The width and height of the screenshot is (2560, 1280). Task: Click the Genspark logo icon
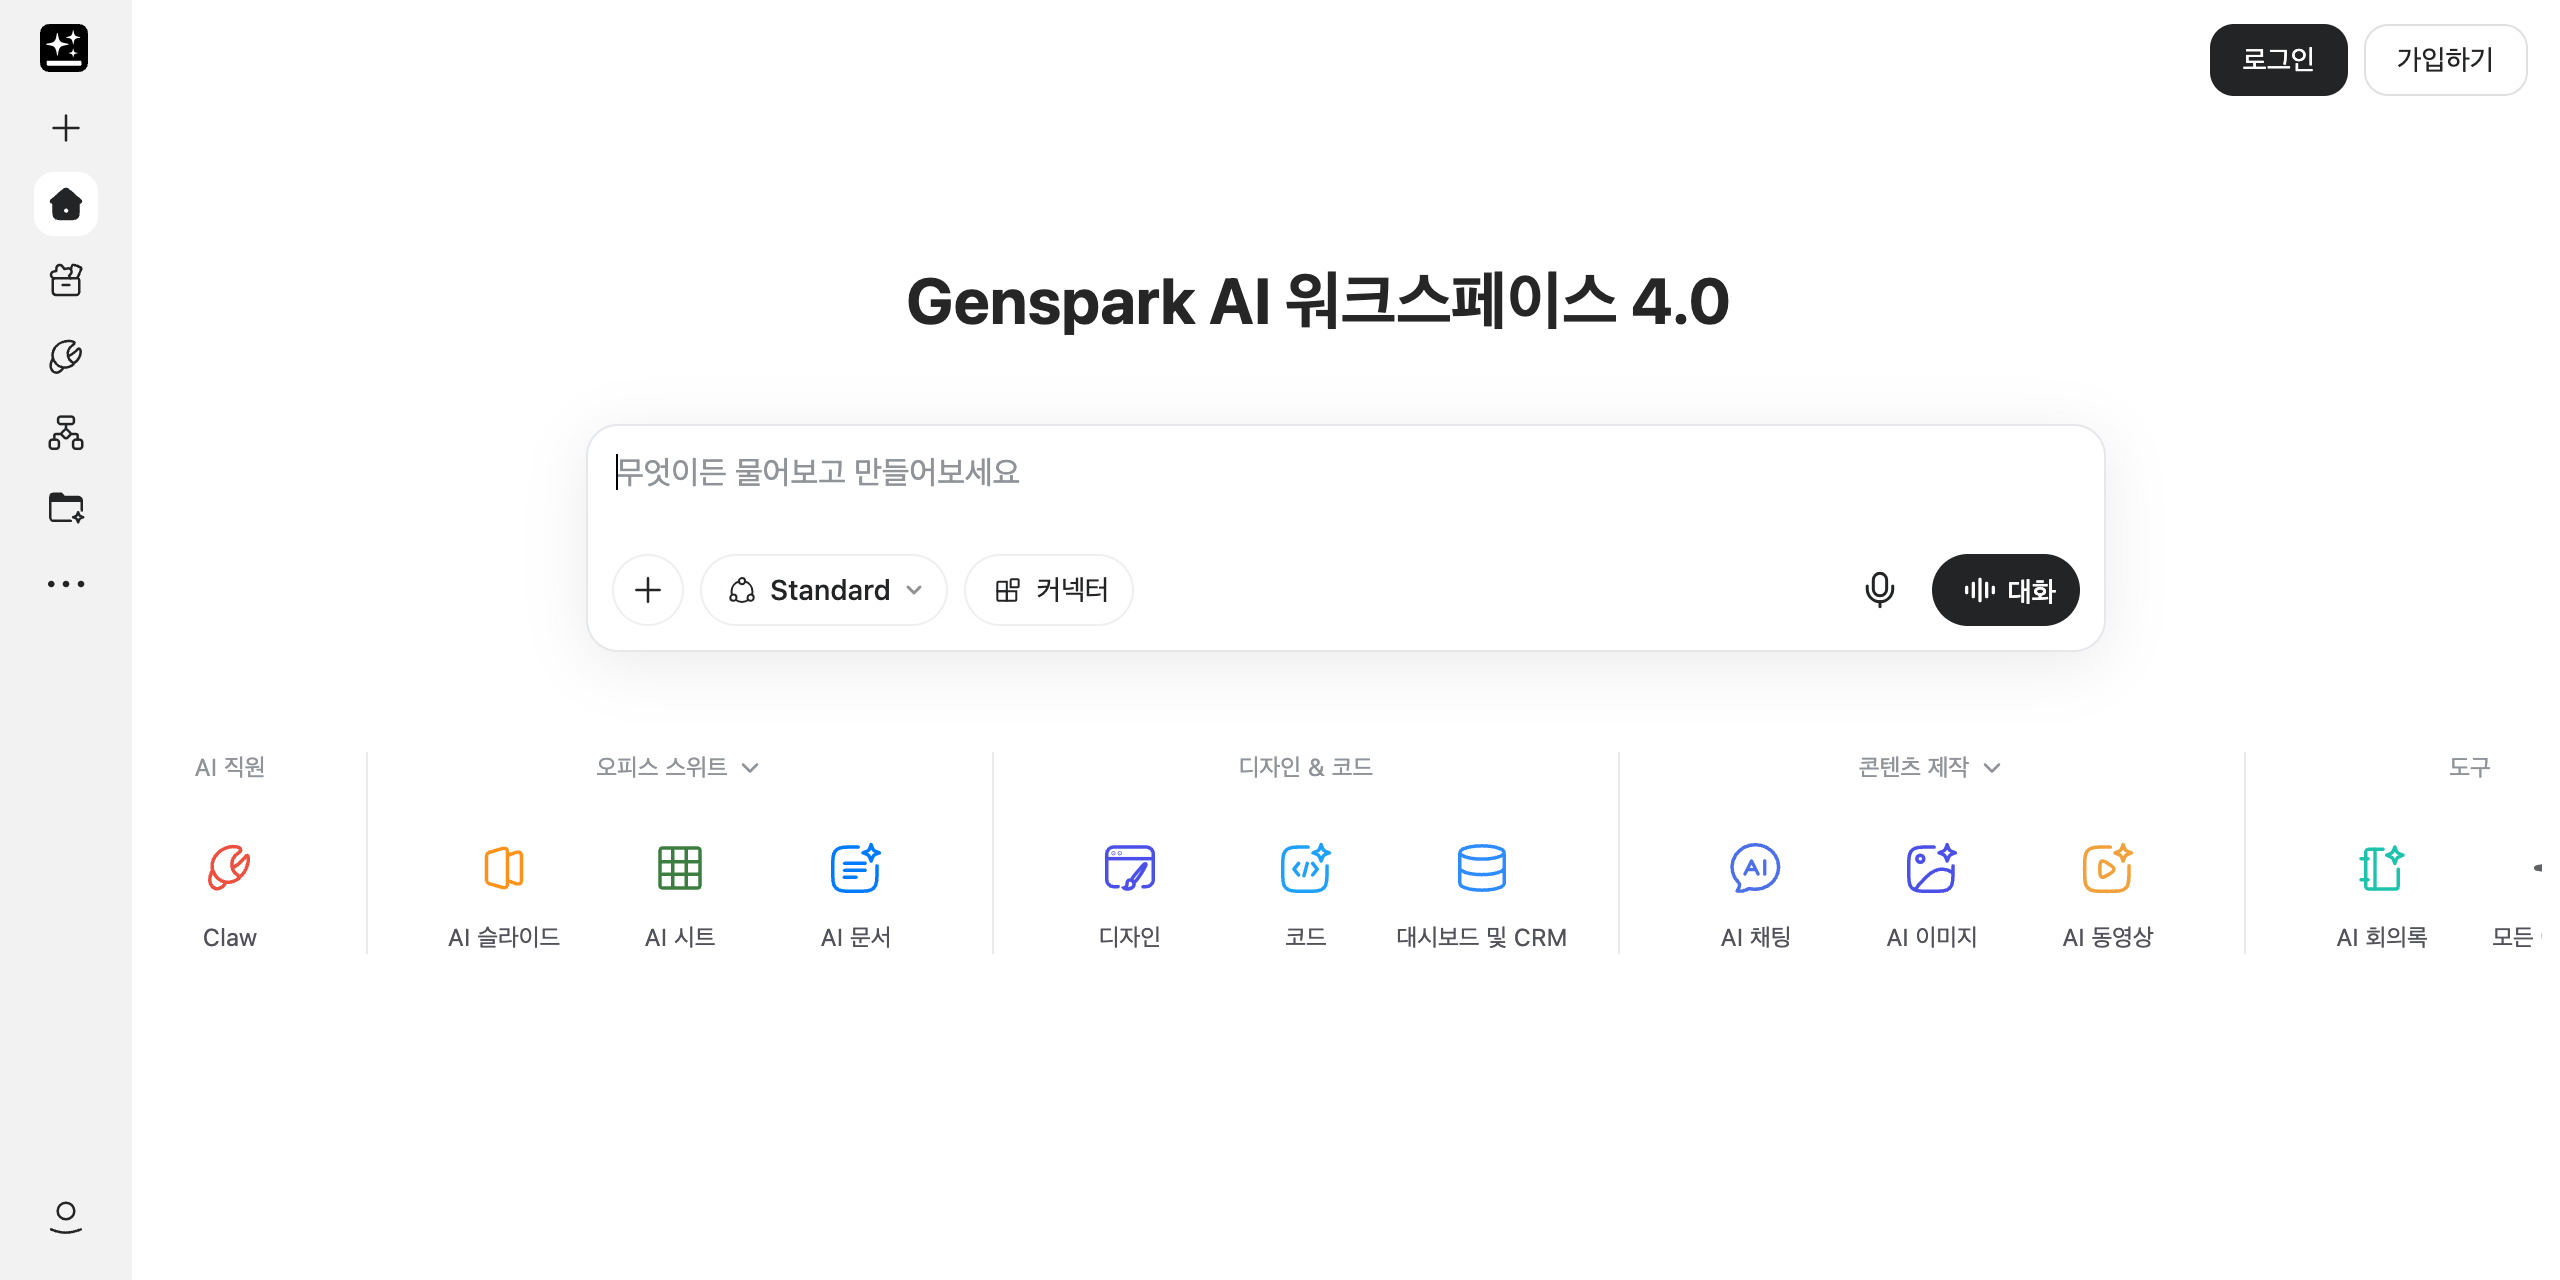[64, 48]
